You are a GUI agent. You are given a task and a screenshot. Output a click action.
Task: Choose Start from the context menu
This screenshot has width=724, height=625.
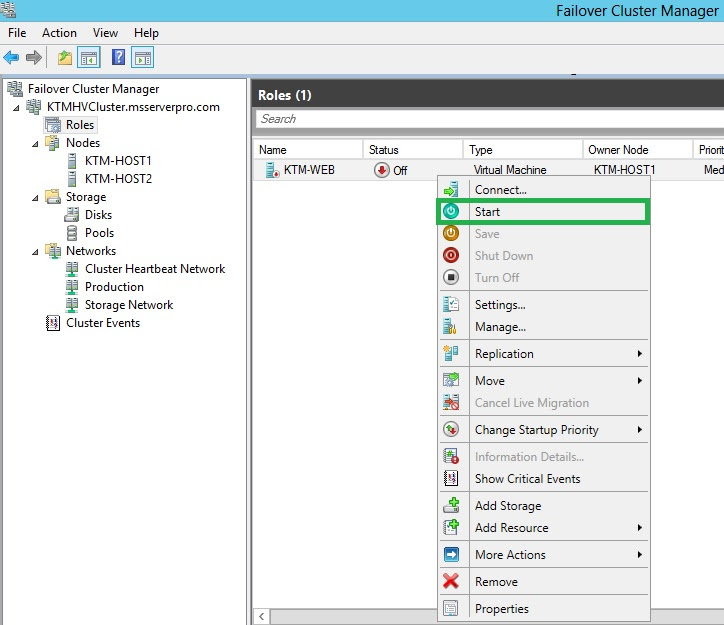tap(543, 211)
